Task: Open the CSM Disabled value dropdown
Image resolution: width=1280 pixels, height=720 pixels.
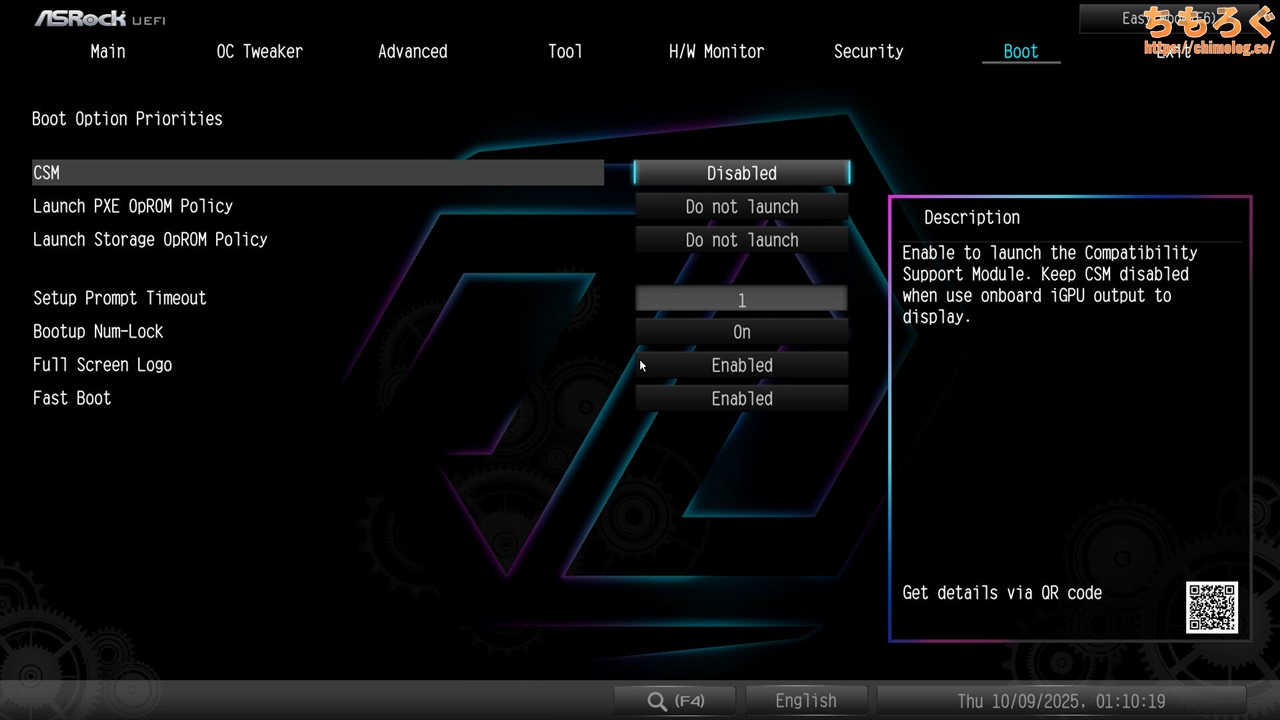Action: pyautogui.click(x=741, y=173)
